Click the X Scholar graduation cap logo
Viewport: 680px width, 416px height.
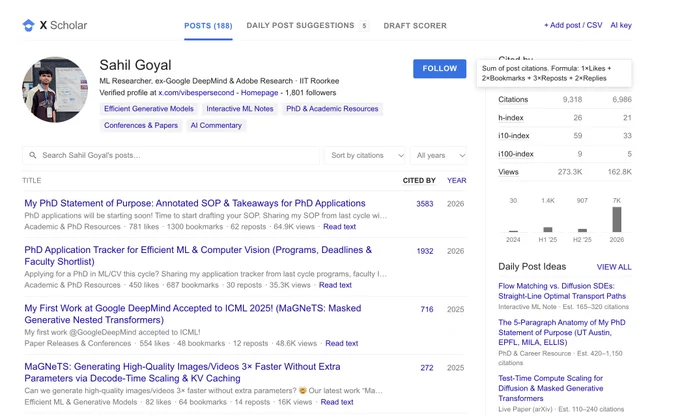(x=29, y=25)
